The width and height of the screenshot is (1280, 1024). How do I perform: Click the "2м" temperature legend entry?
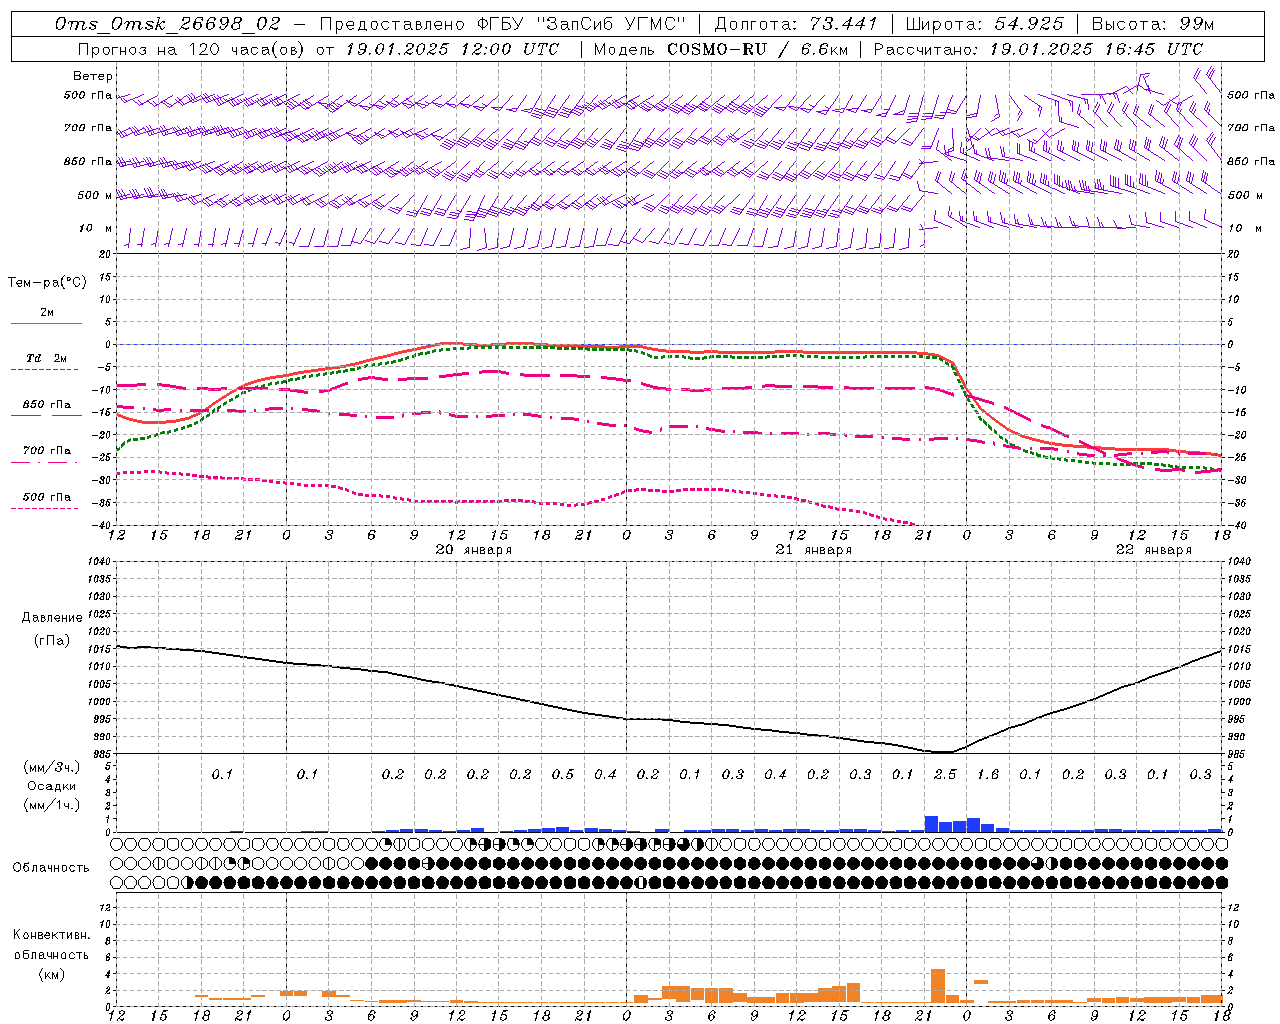tap(47, 313)
